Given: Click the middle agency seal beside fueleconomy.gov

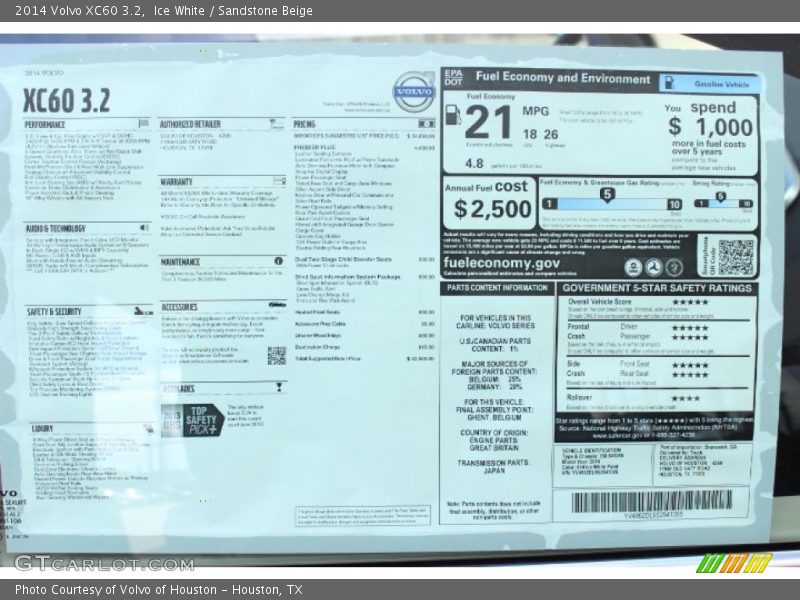Looking at the screenshot, I should (654, 267).
